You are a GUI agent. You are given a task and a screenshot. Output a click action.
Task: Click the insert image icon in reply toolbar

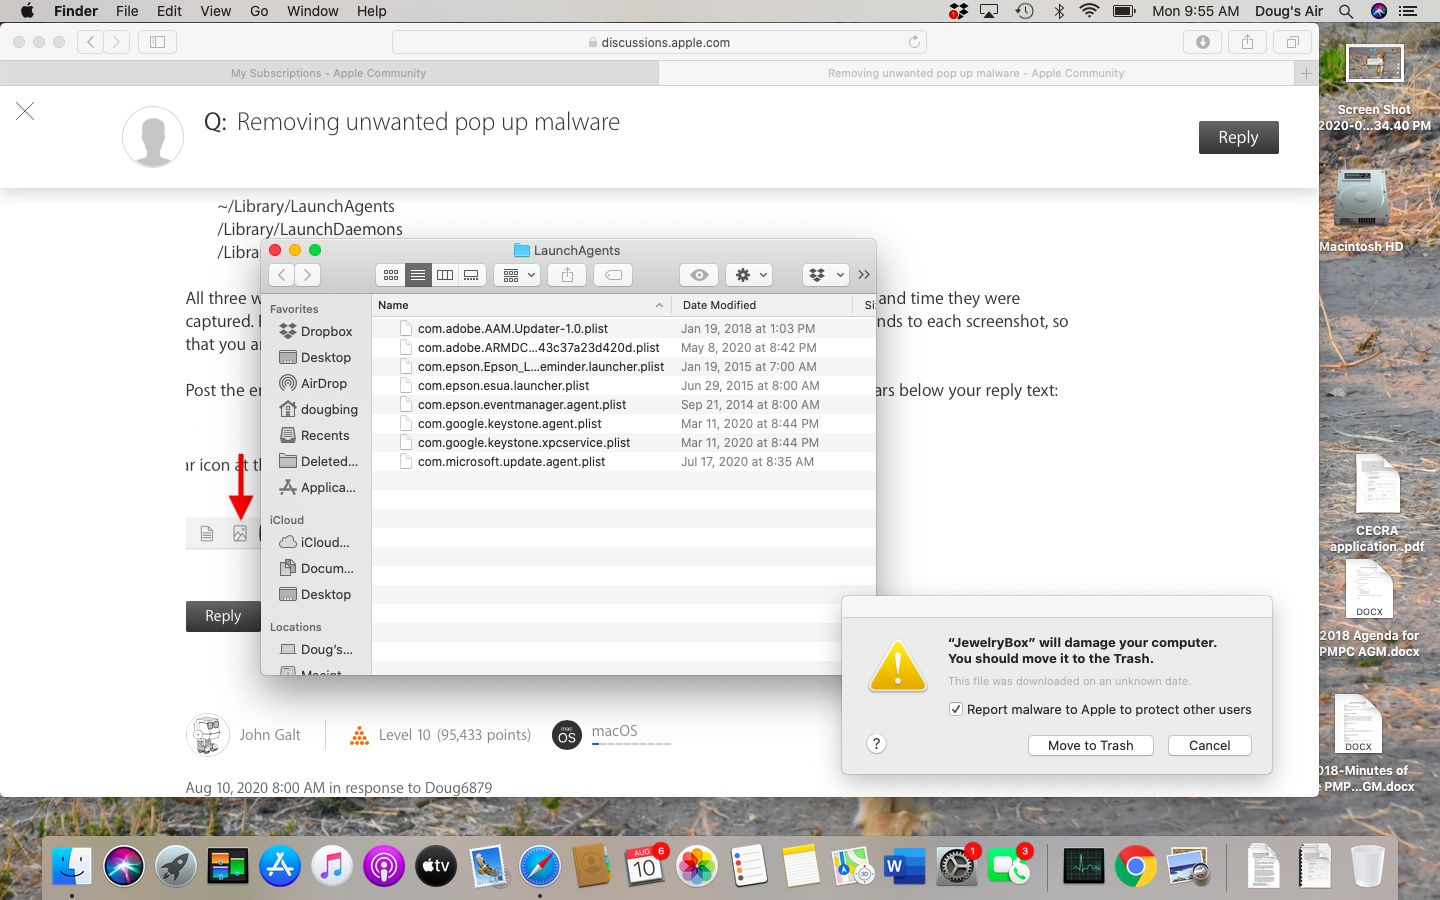(240, 534)
